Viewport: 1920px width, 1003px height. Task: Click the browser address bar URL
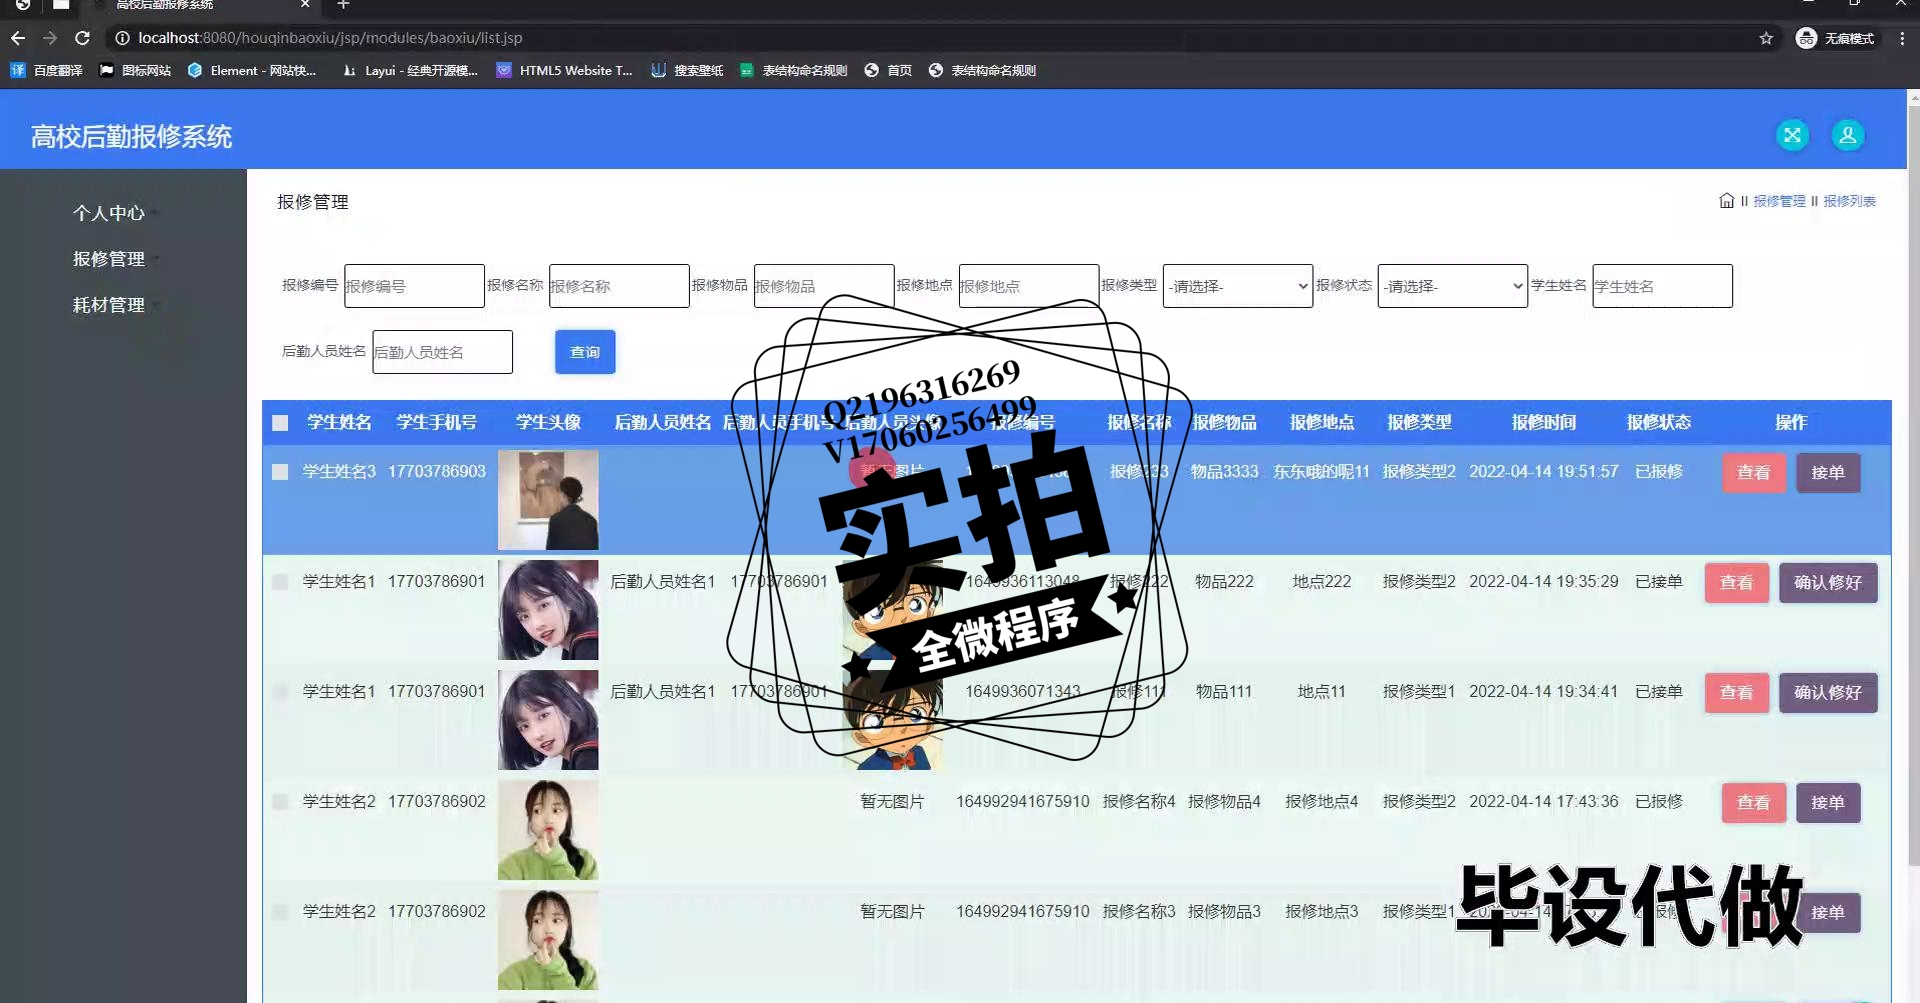330,38
